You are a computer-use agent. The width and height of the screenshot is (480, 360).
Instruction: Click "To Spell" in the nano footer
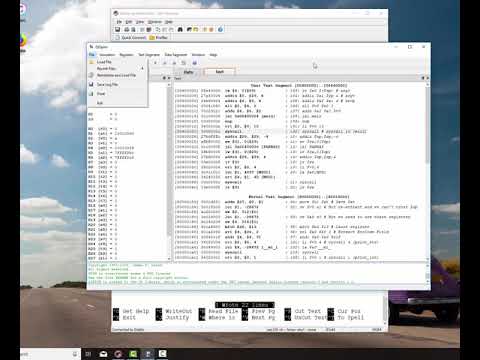coord(350,318)
